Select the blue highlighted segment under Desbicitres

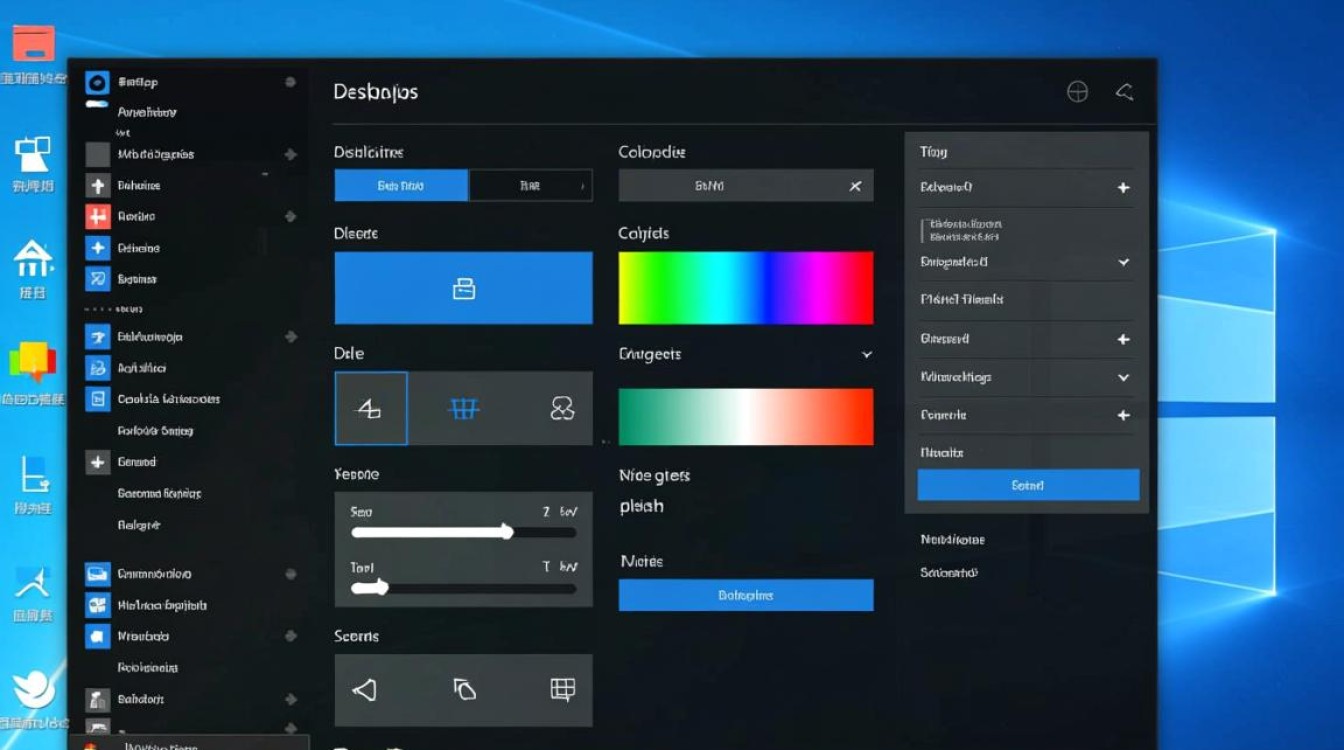400,186
